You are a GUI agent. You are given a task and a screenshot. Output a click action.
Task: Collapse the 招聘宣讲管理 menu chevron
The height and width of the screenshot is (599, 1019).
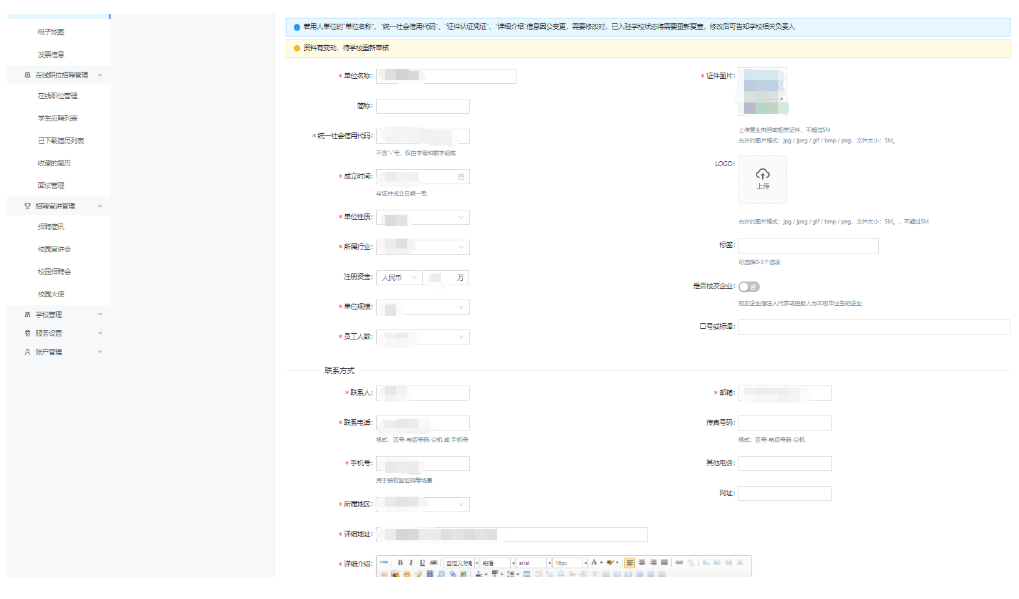pyautogui.click(x=100, y=206)
